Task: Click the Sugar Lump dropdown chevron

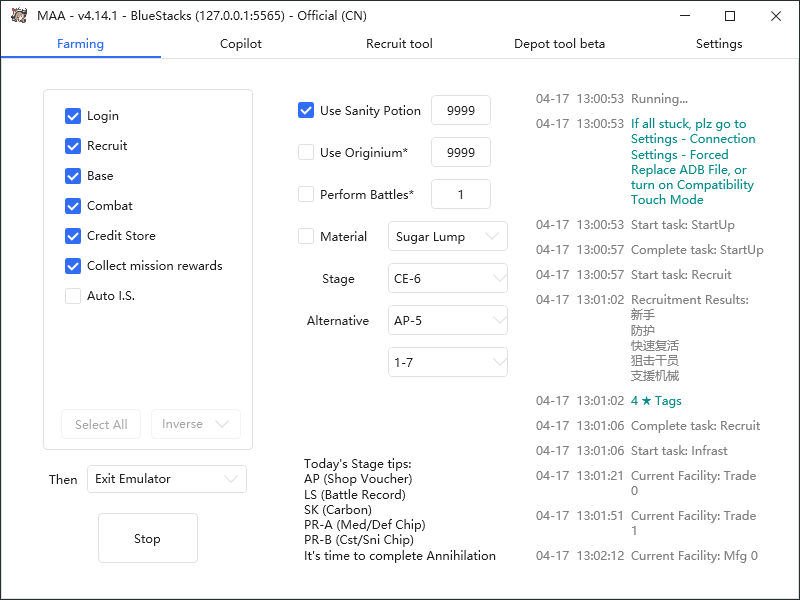Action: (492, 236)
